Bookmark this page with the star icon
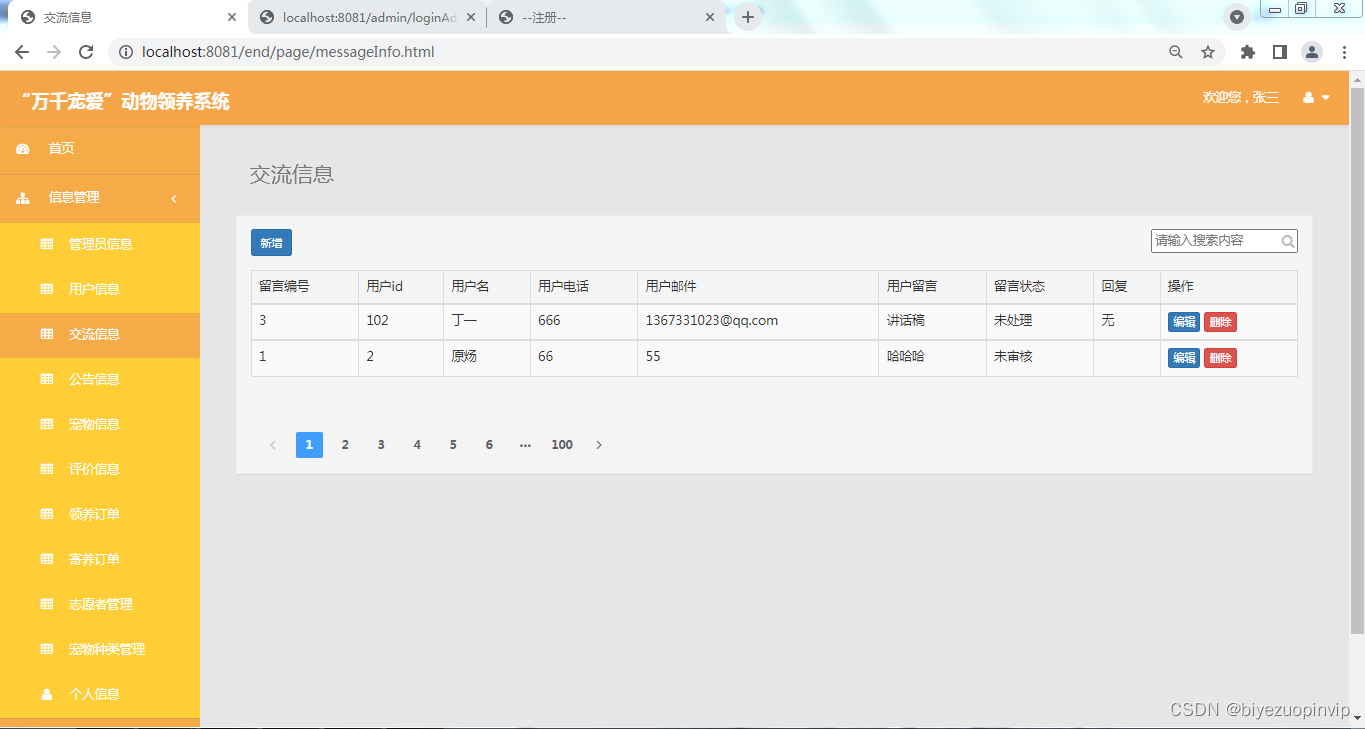The width and height of the screenshot is (1365, 729). (x=1208, y=52)
